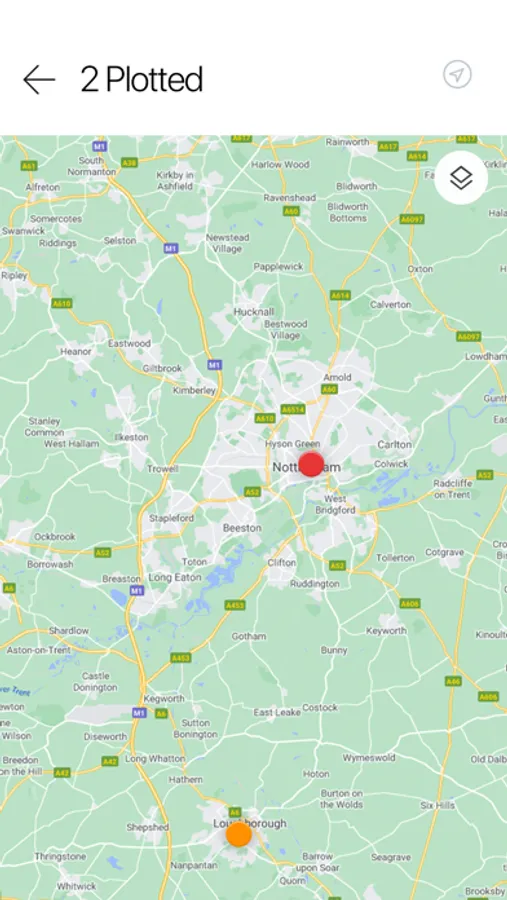Tap the back arrow icon
The height and width of the screenshot is (900, 507).
click(39, 79)
